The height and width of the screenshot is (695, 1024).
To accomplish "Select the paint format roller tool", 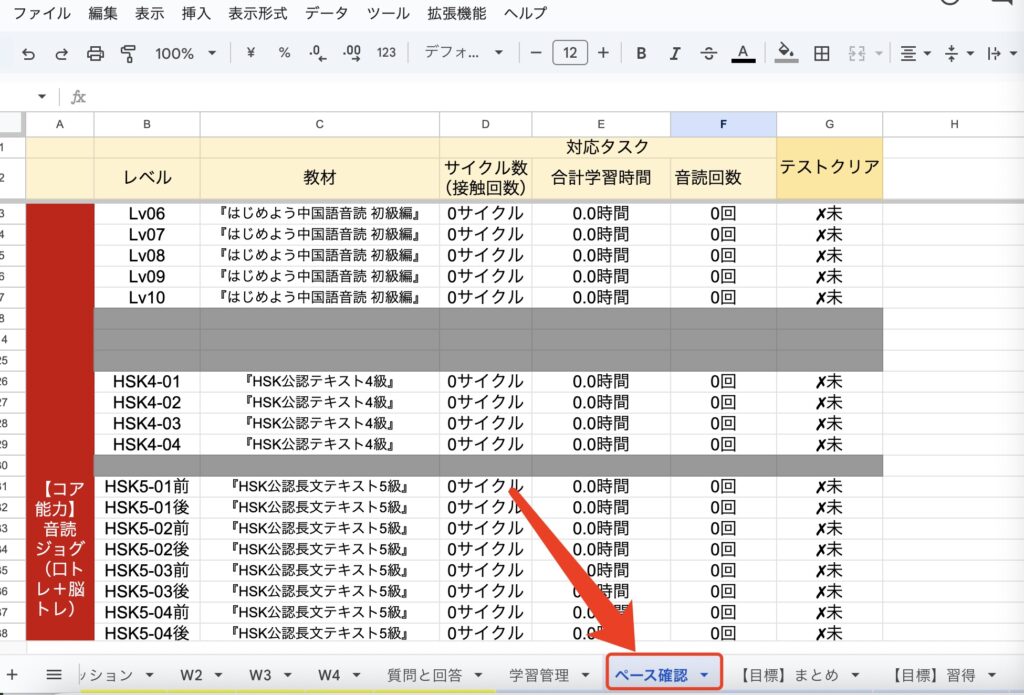I will tap(128, 54).
